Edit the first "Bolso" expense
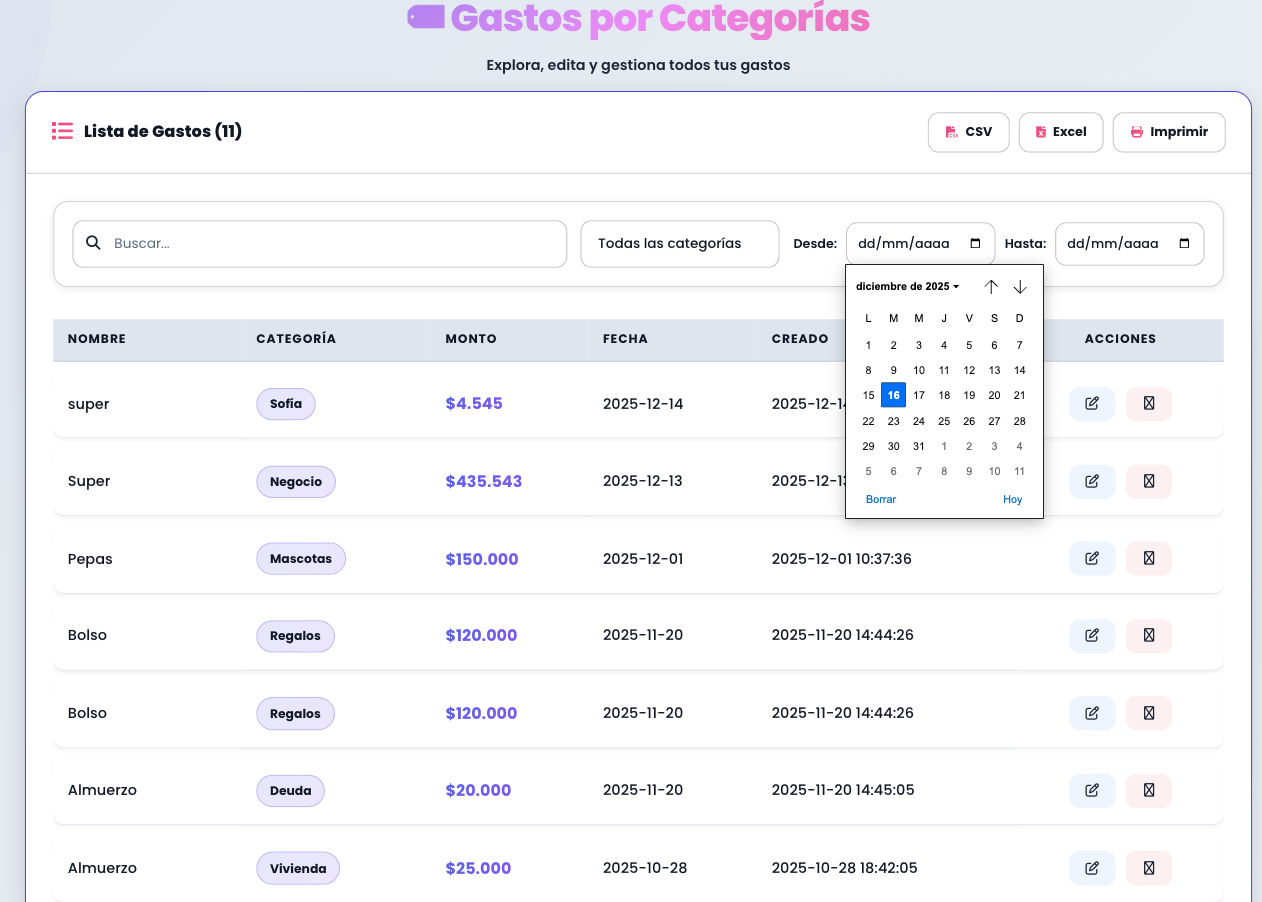 [1091, 635]
